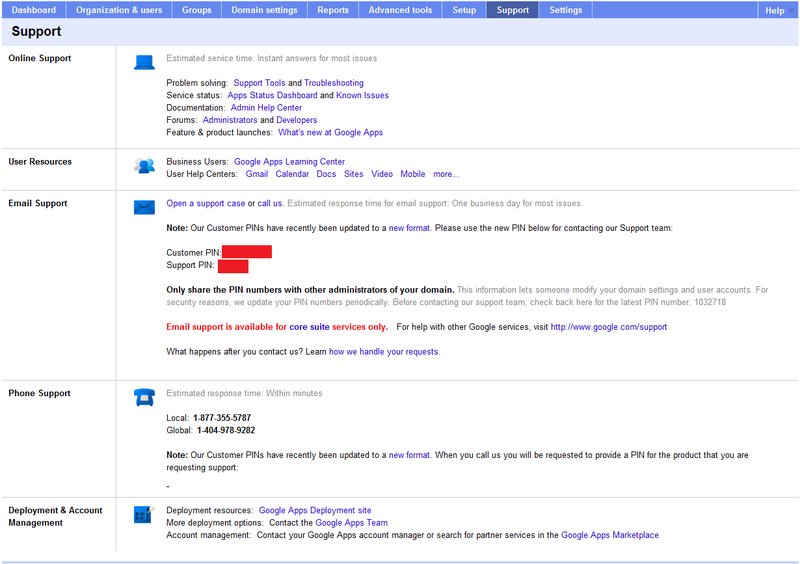Viewport: 800px width, 564px height.
Task: Open the Help dropdown arrow
Action: click(791, 10)
